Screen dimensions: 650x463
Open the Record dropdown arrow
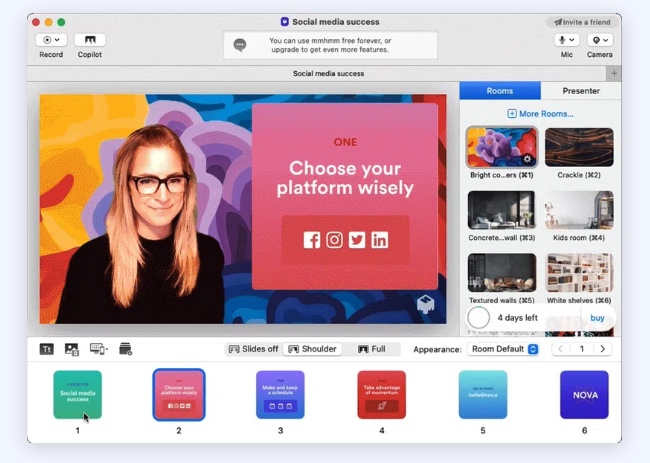[x=57, y=40]
